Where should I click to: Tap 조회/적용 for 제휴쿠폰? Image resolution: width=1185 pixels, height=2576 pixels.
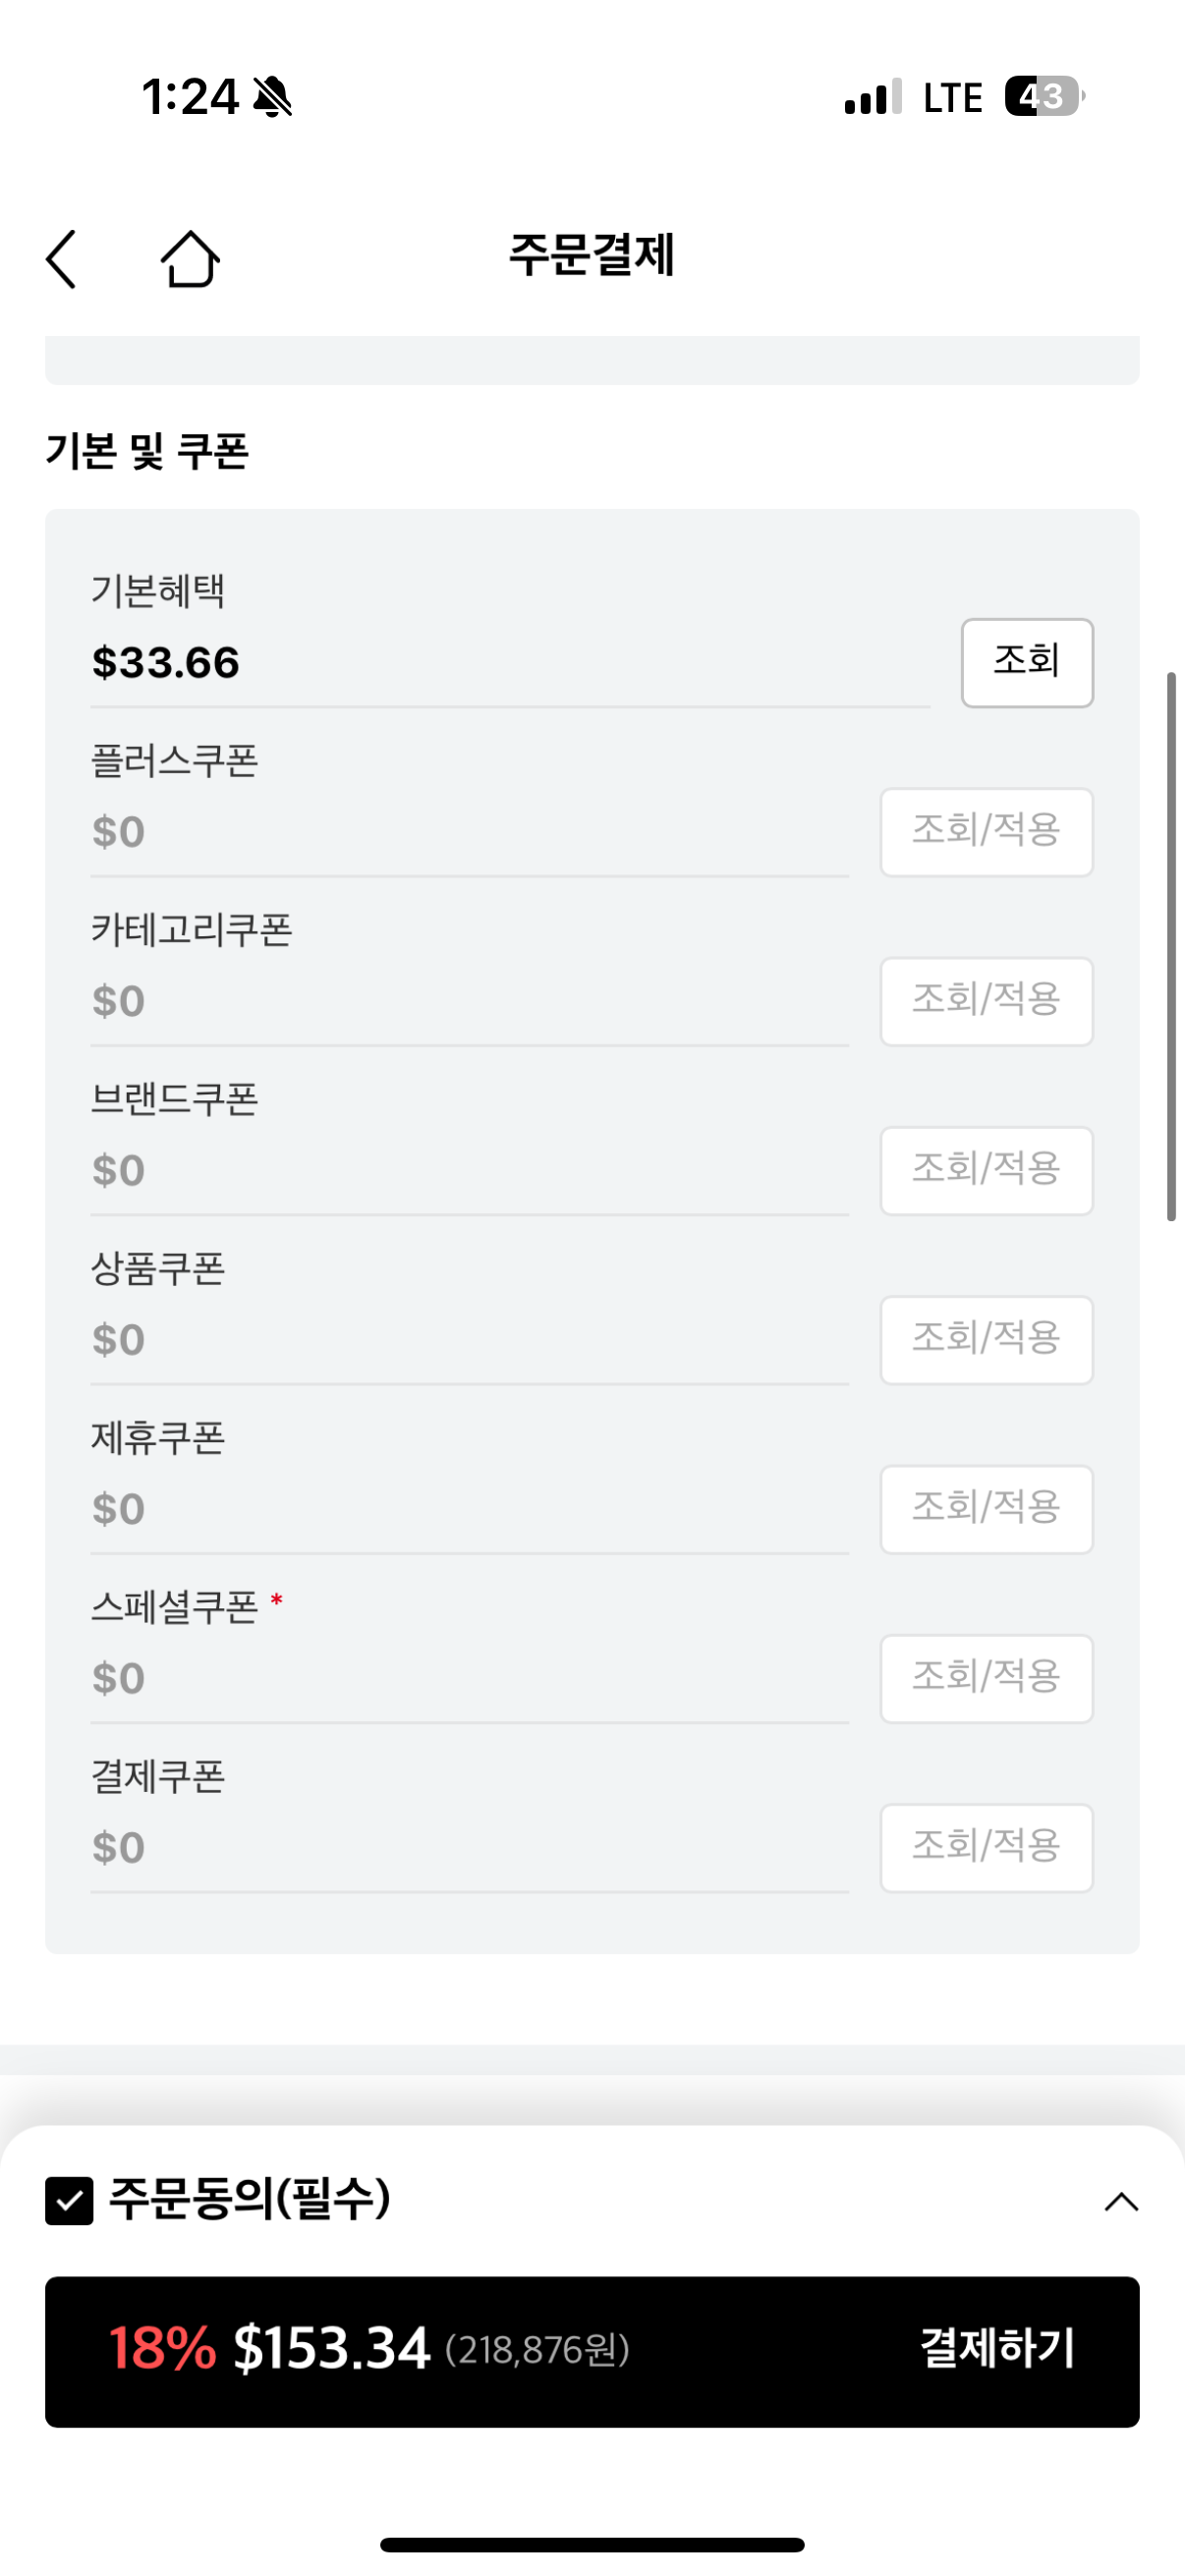(986, 1509)
